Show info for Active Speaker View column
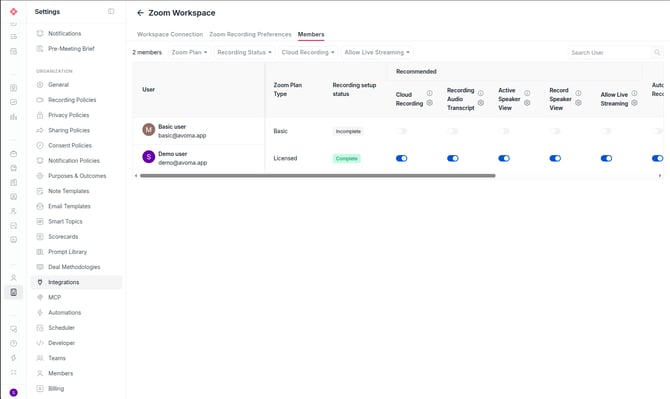 [x=527, y=93]
